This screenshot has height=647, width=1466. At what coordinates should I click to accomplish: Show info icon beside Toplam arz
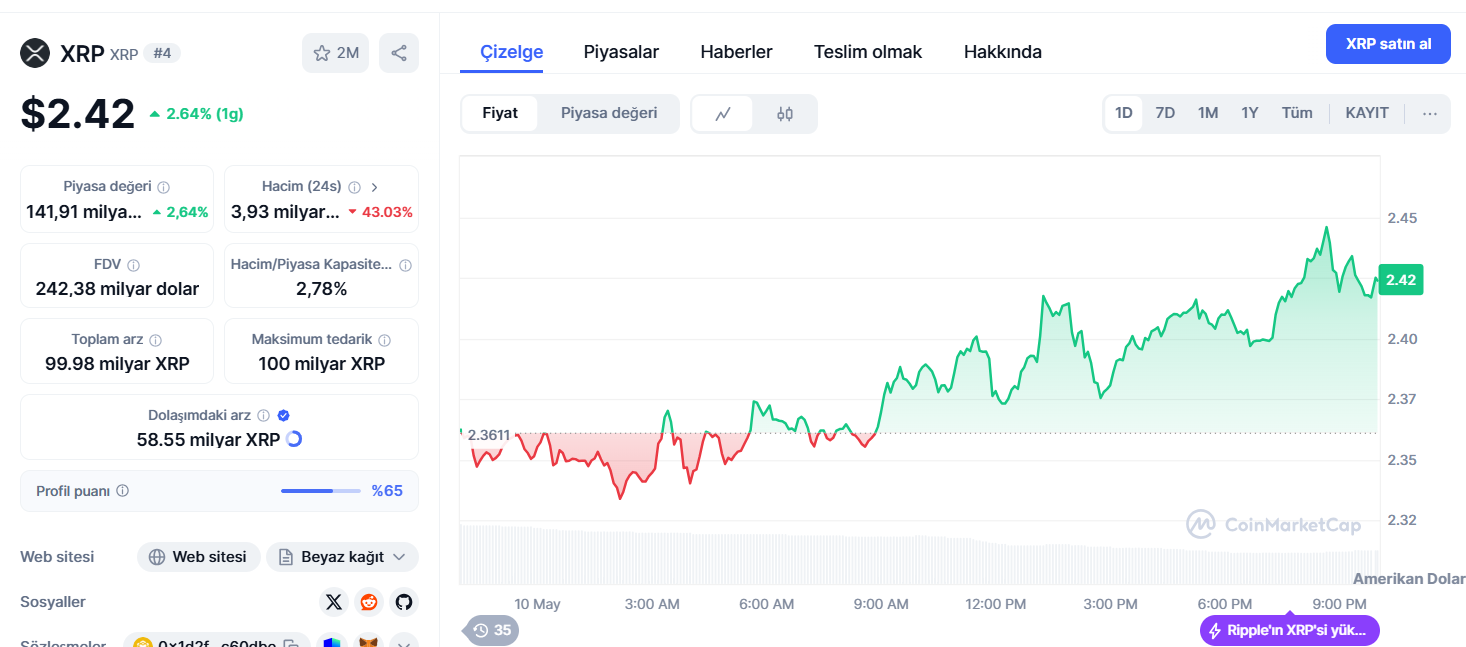pos(156,340)
